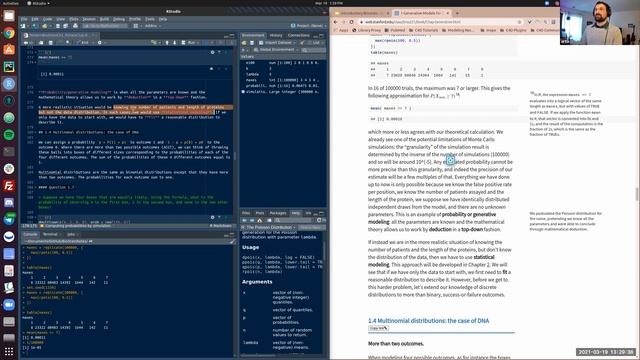The image size is (640, 360).
Task: Open the Project (None) dropdown
Action: 309,26
